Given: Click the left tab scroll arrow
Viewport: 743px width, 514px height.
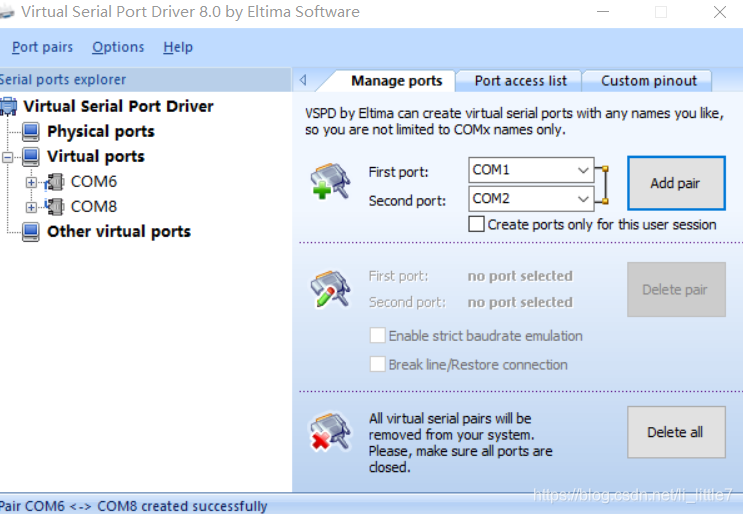Looking at the screenshot, I should tap(303, 80).
